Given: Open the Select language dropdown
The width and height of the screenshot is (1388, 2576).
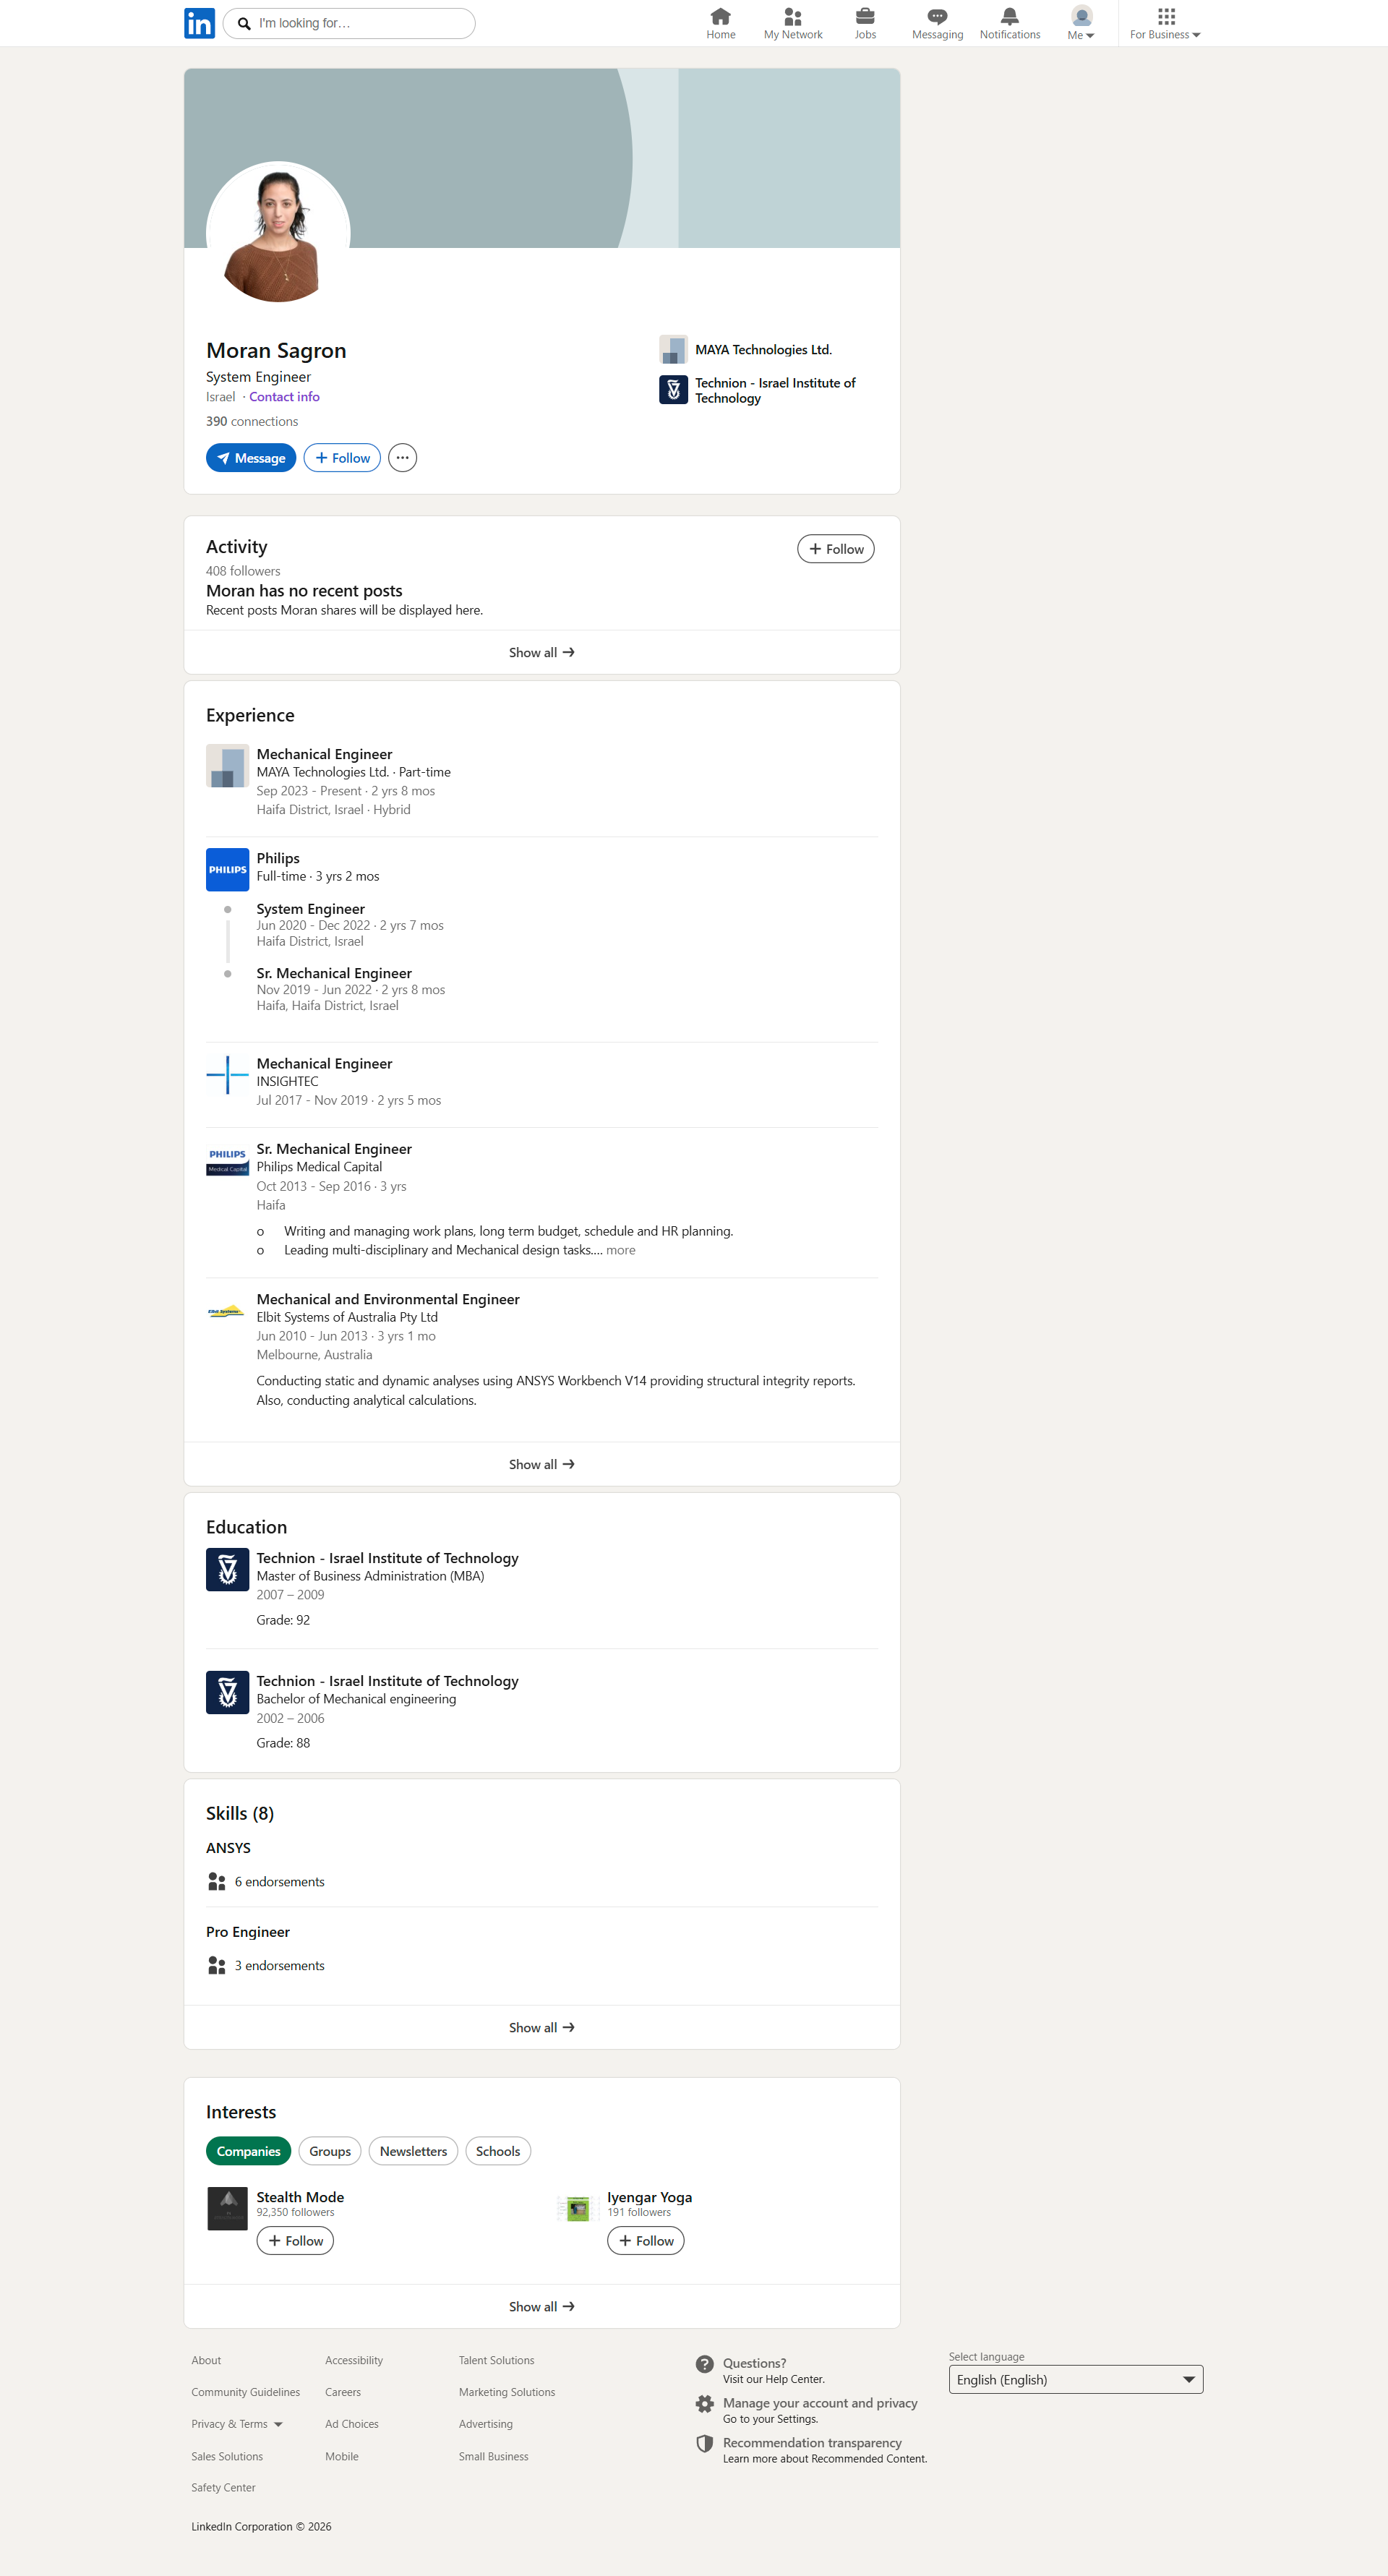Looking at the screenshot, I should click(1075, 2379).
